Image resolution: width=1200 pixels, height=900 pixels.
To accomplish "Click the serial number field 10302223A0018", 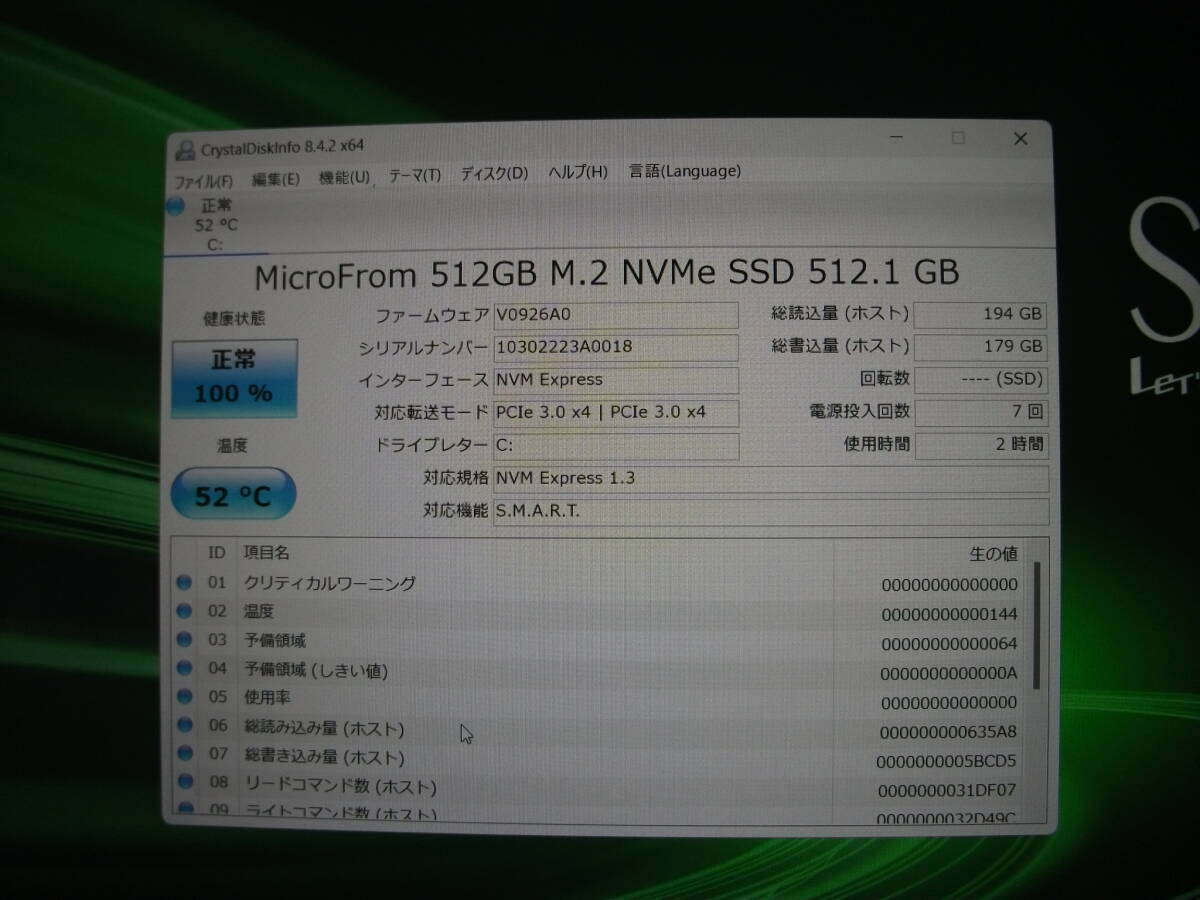I will pyautogui.click(x=616, y=347).
